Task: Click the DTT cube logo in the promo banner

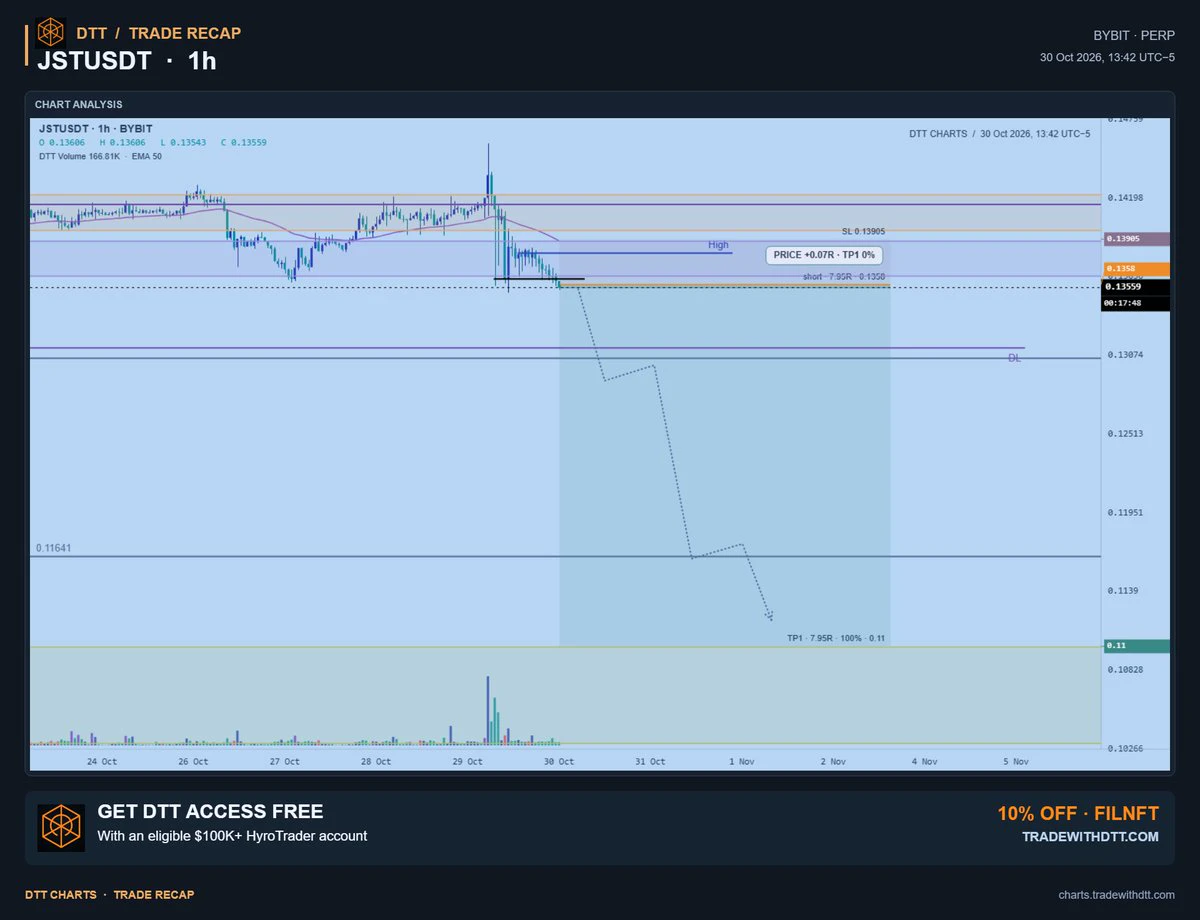Action: click(x=61, y=827)
